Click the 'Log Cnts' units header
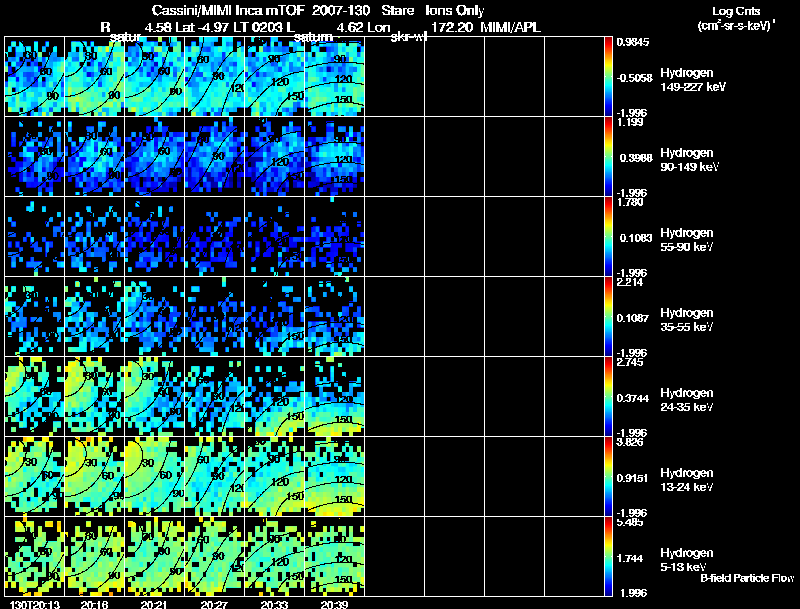800x609 pixels. pyautogui.click(x=736, y=12)
